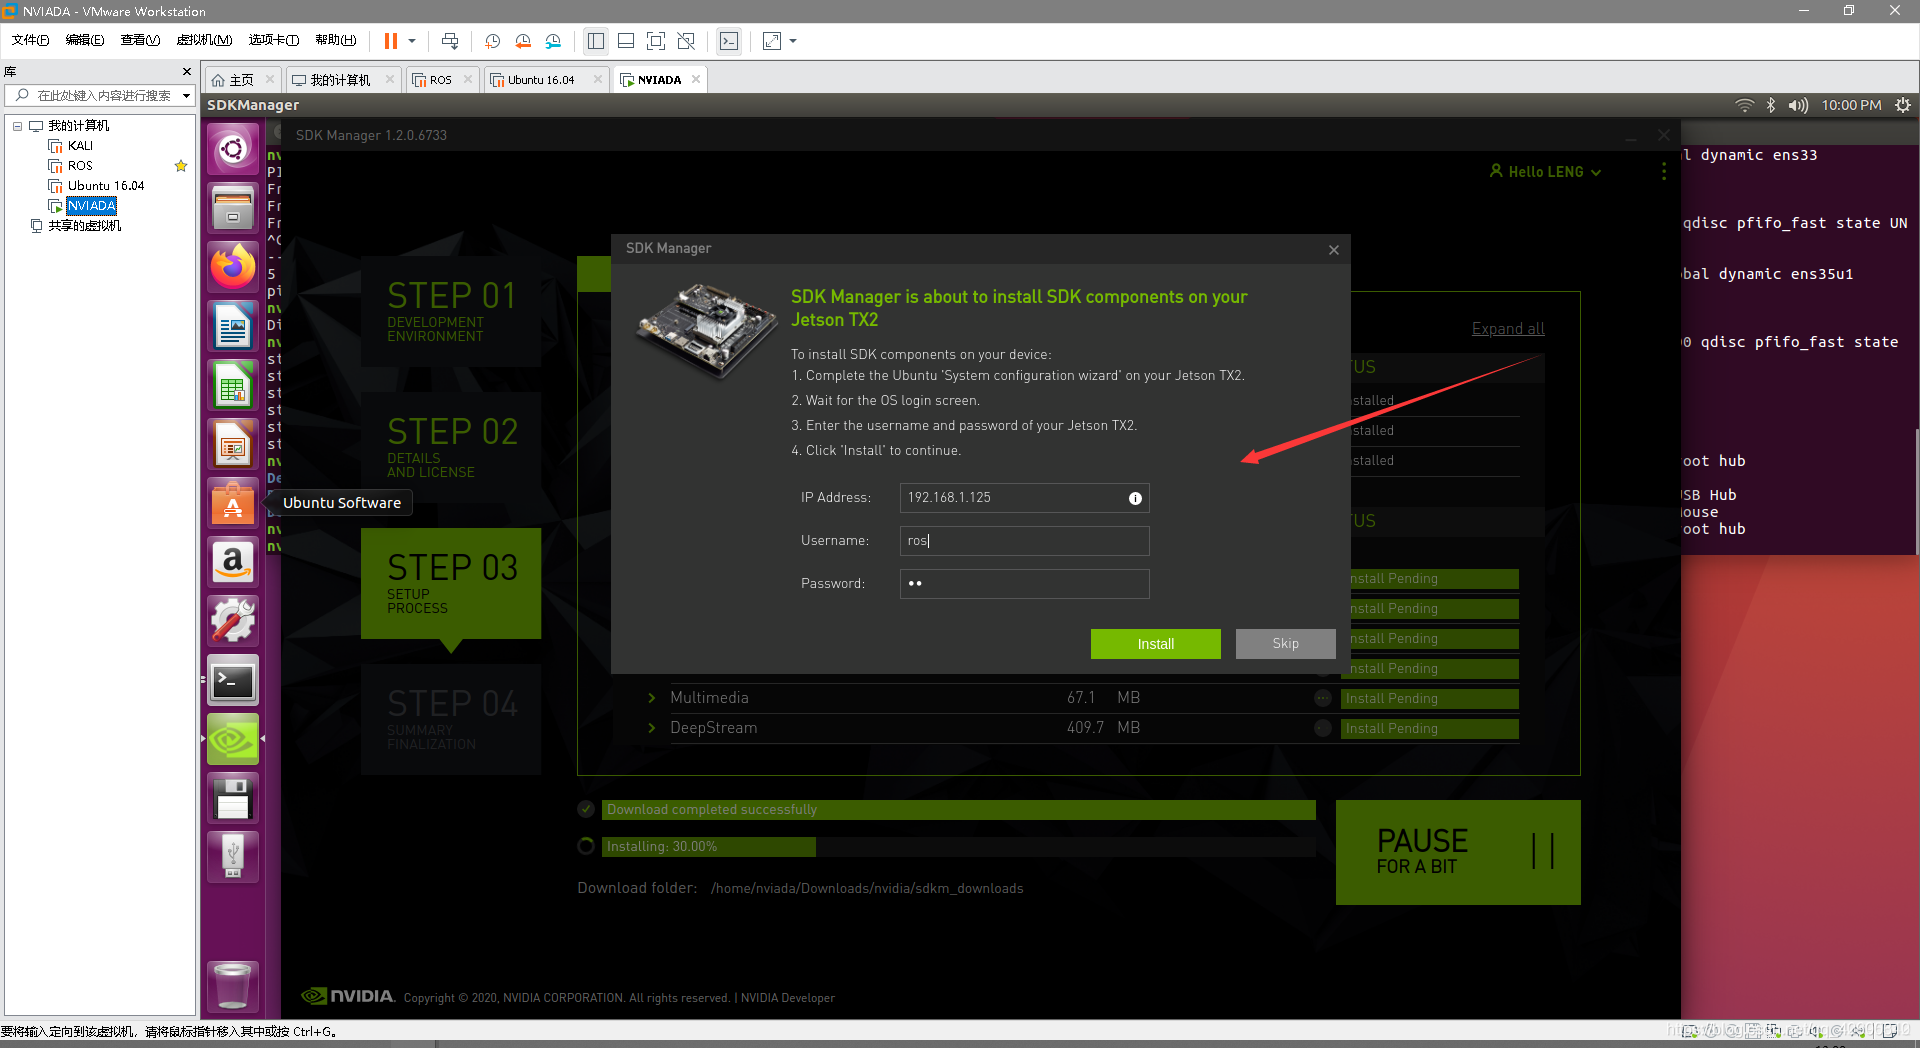This screenshot has width=1920, height=1048.
Task: Click the Ubuntu network indicator icon
Action: 1744,105
